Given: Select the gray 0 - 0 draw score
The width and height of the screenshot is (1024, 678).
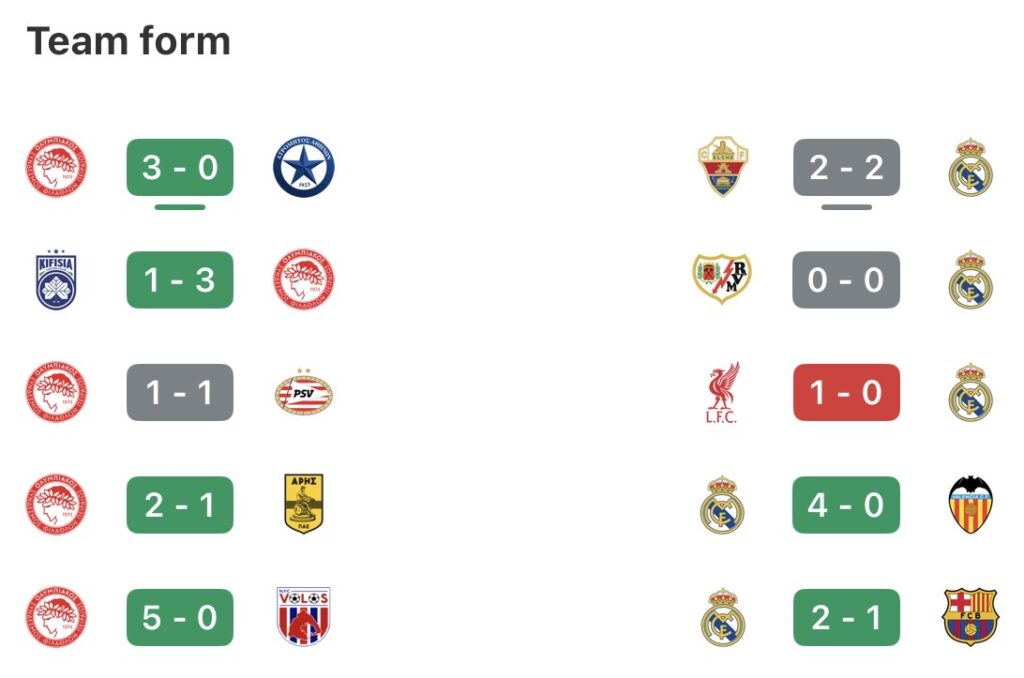Looking at the screenshot, I should coord(846,280).
